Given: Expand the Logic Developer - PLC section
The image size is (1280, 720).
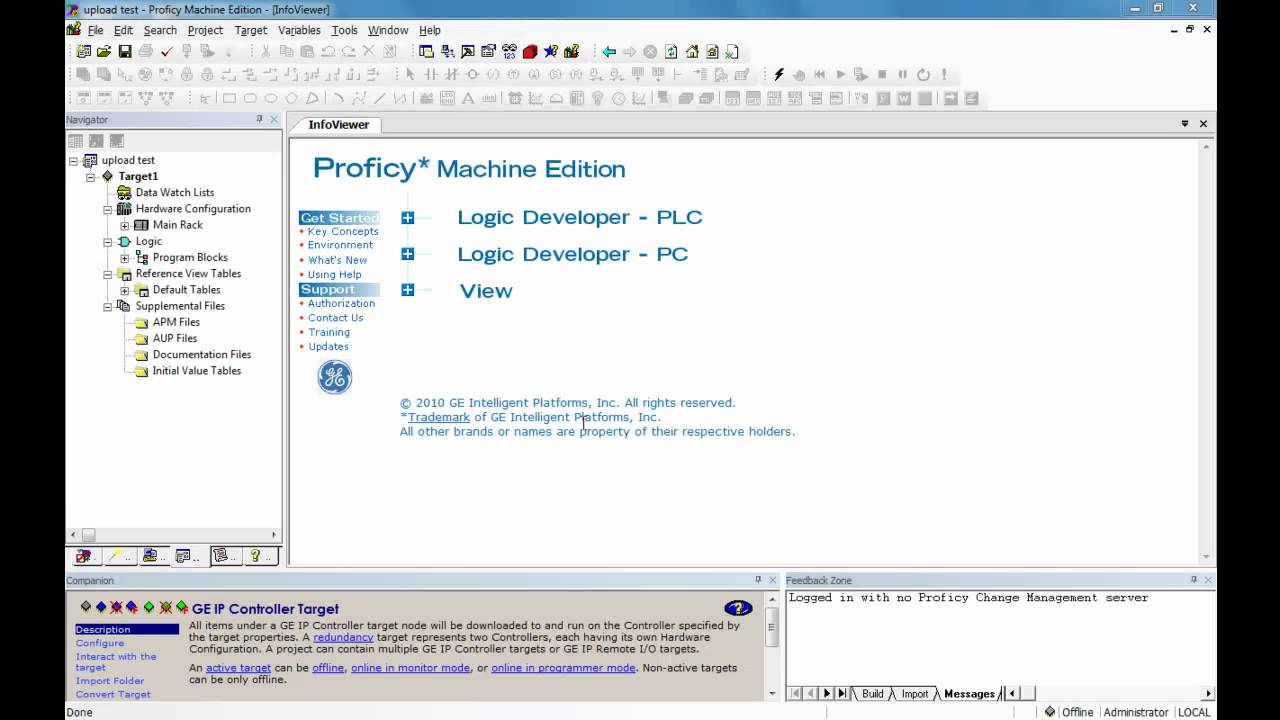Looking at the screenshot, I should [x=407, y=218].
